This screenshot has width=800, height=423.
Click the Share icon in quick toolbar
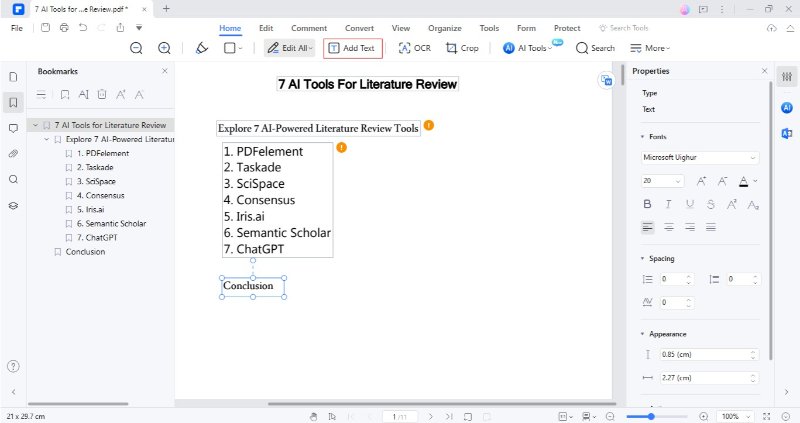tap(120, 28)
